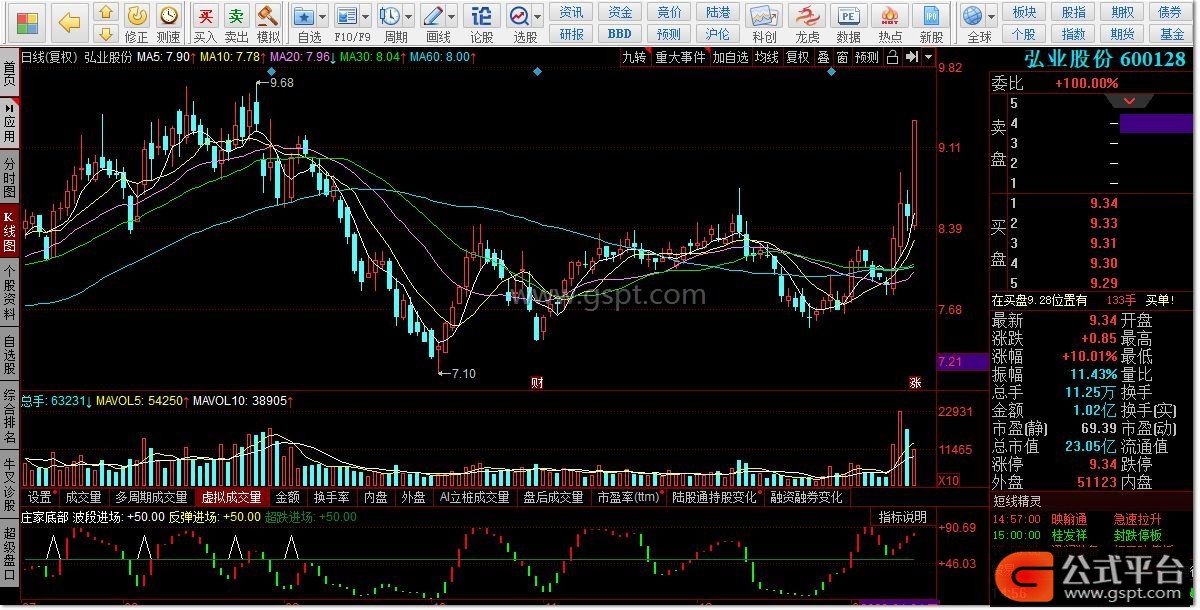Click the 加自选 add-to-watchlist button

click(730, 57)
